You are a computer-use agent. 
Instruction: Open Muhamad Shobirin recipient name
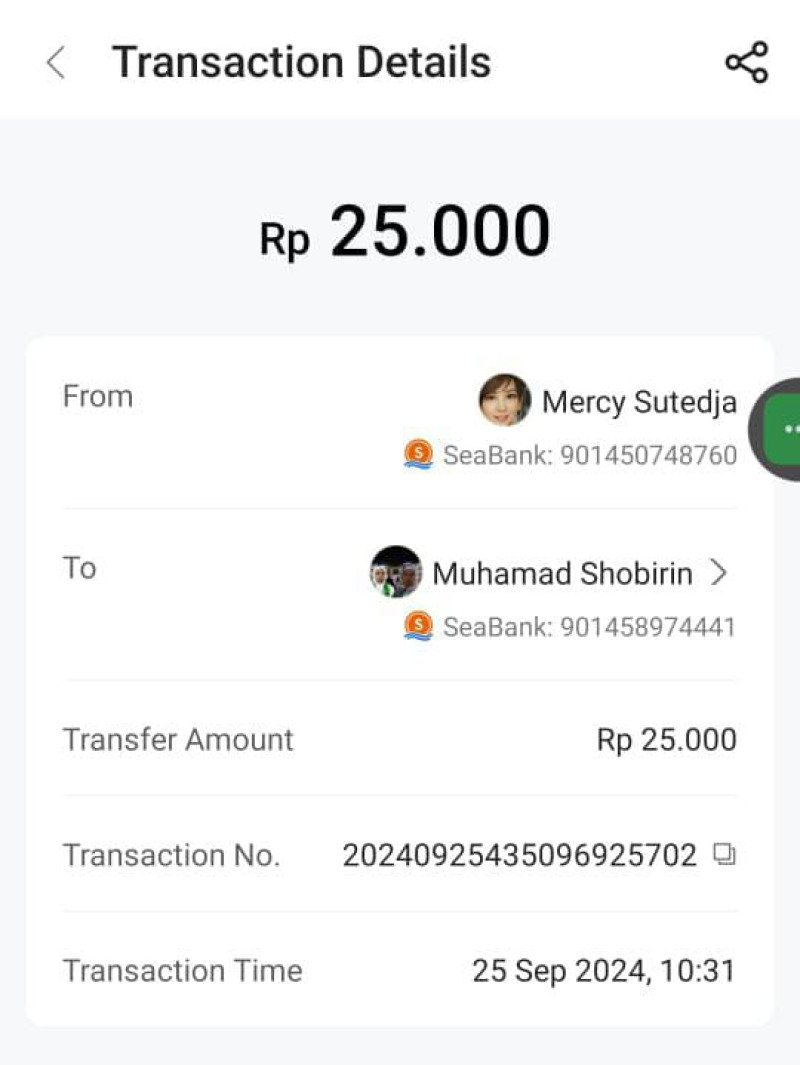tap(562, 573)
